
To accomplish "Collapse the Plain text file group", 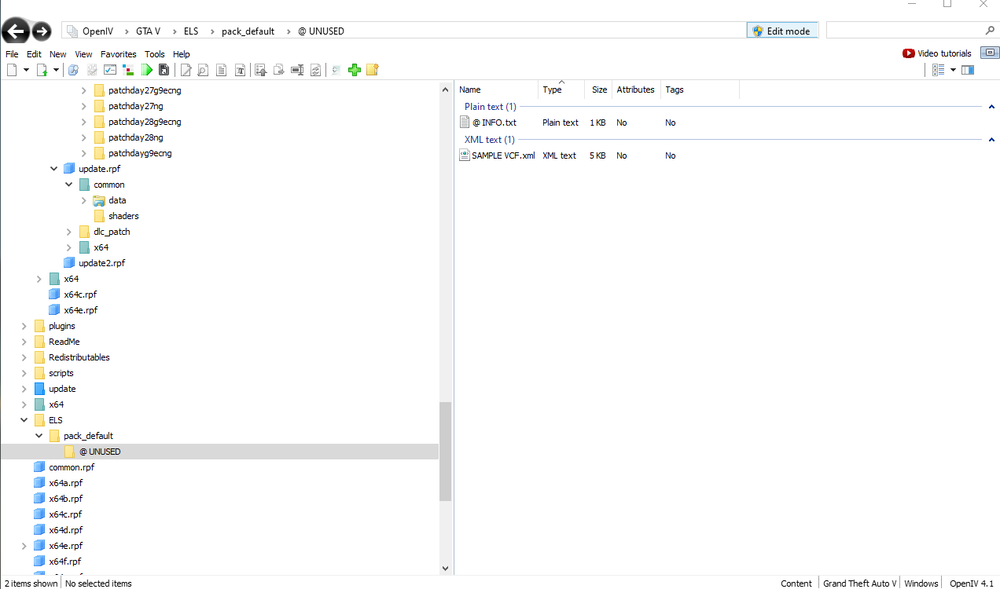I will point(991,106).
